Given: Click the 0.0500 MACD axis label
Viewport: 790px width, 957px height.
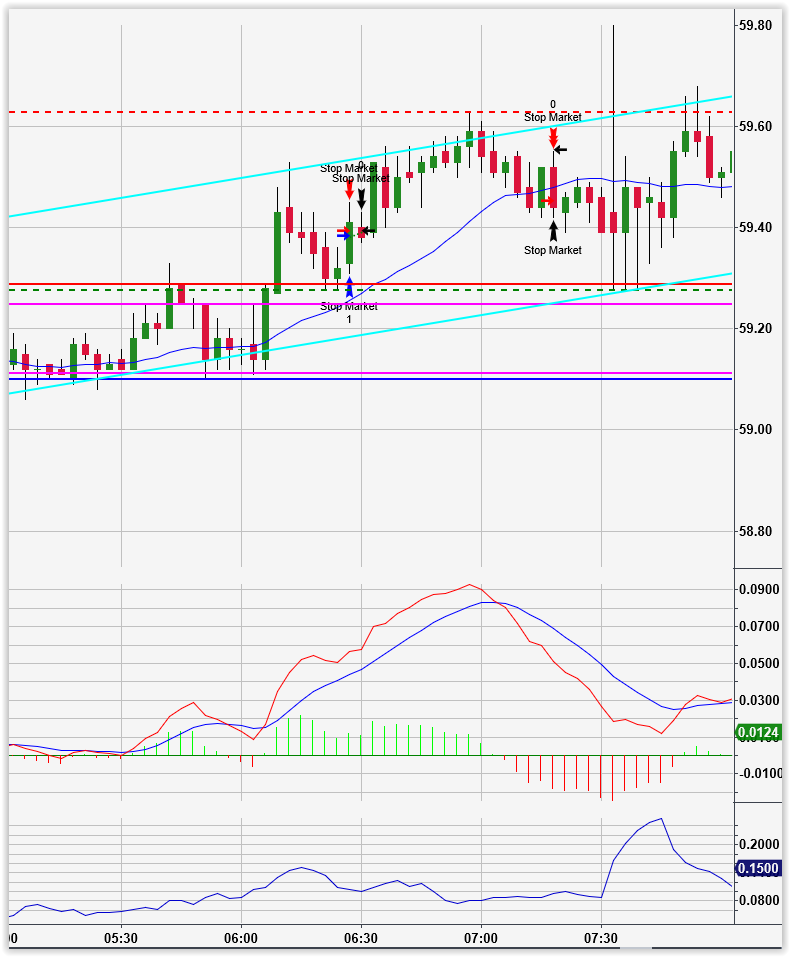Looking at the screenshot, I should pos(759,663).
